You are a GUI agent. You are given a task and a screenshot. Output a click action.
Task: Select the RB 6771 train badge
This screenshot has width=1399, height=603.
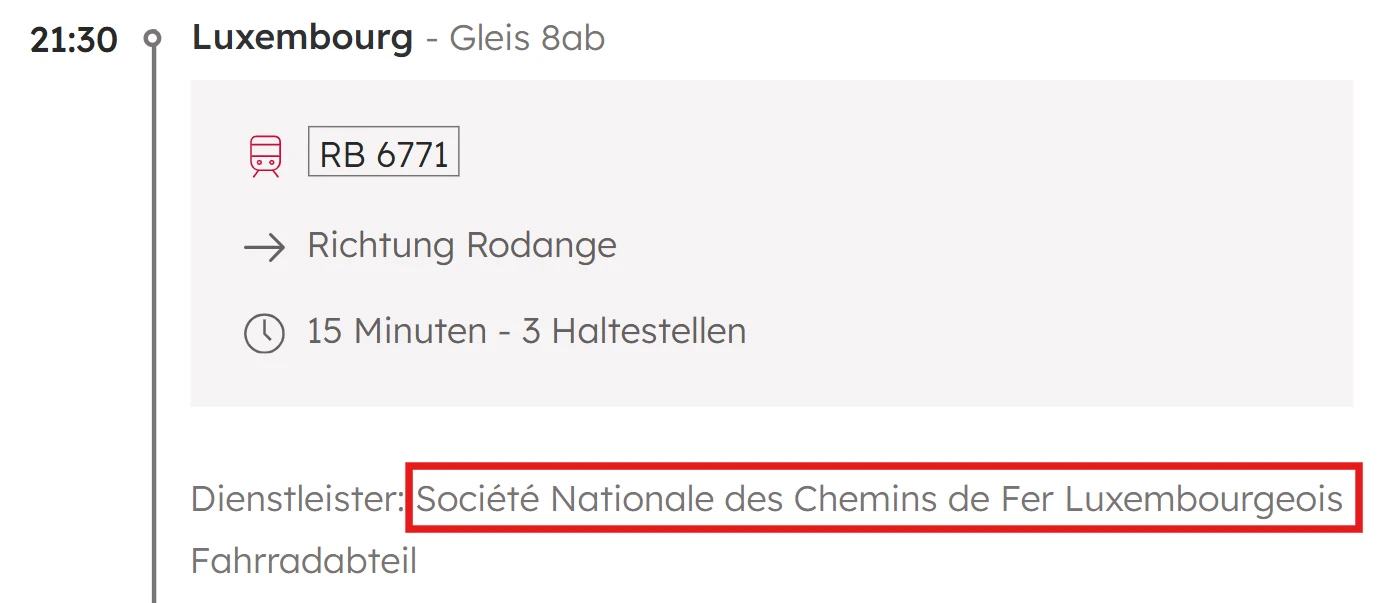click(384, 155)
